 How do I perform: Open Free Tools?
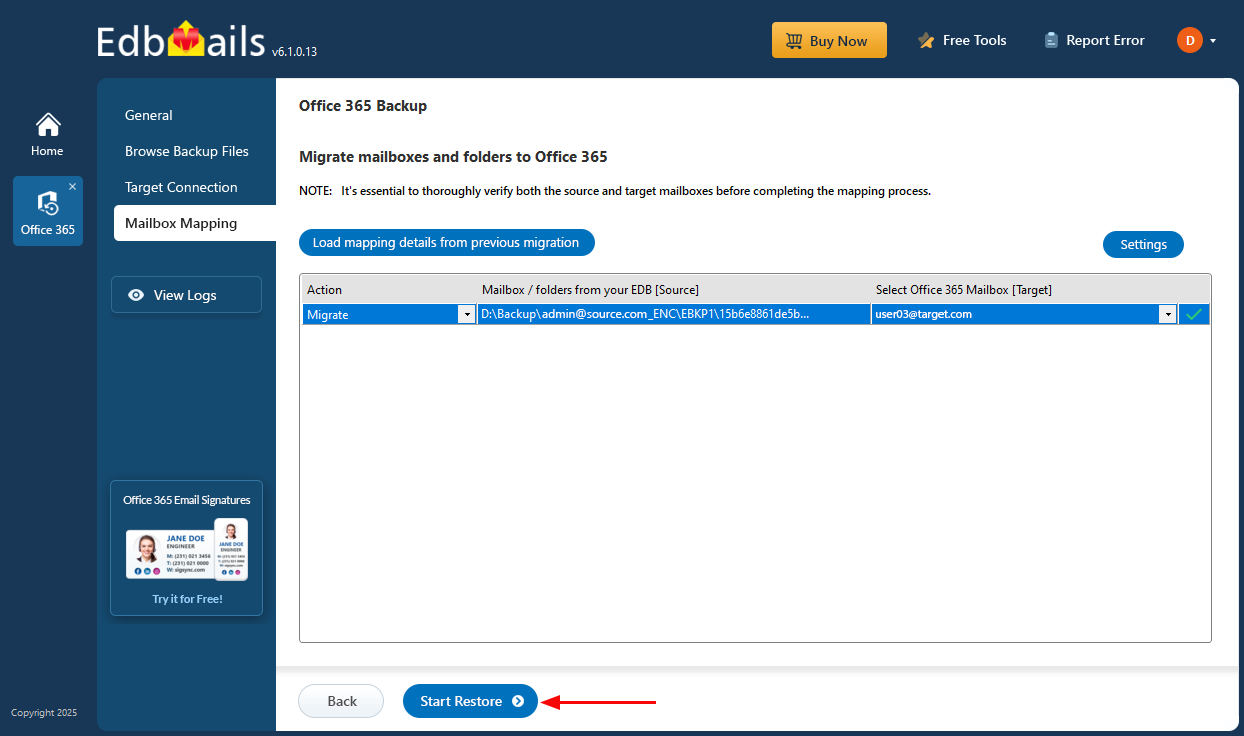click(x=962, y=40)
